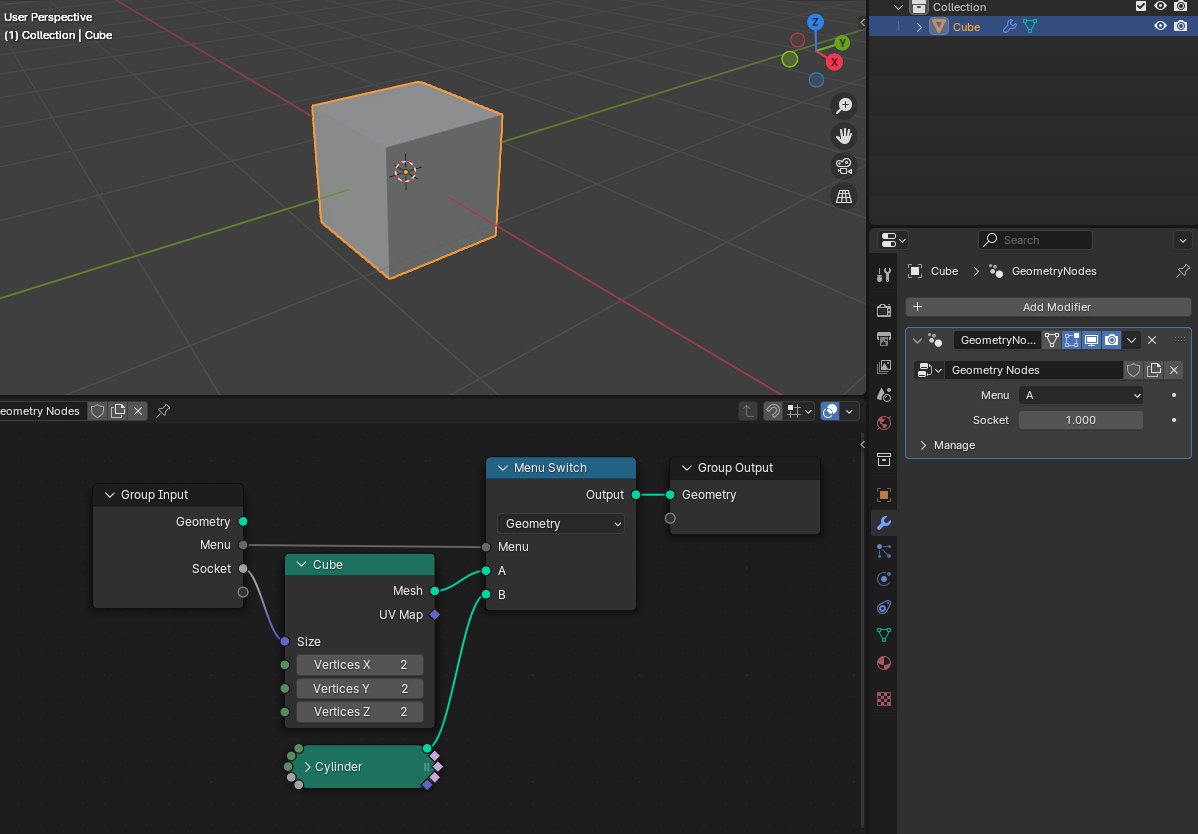The width and height of the screenshot is (1198, 834).
Task: Expand the Cube item in outliner
Action: coord(919,27)
